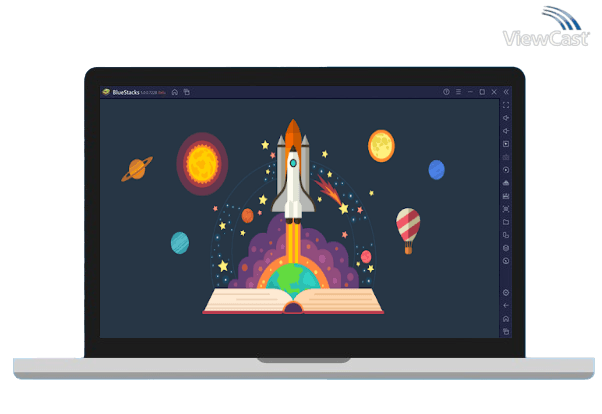The height and width of the screenshot is (414, 602).
Task: Click the round icon below the layers icon
Action: pos(506,261)
